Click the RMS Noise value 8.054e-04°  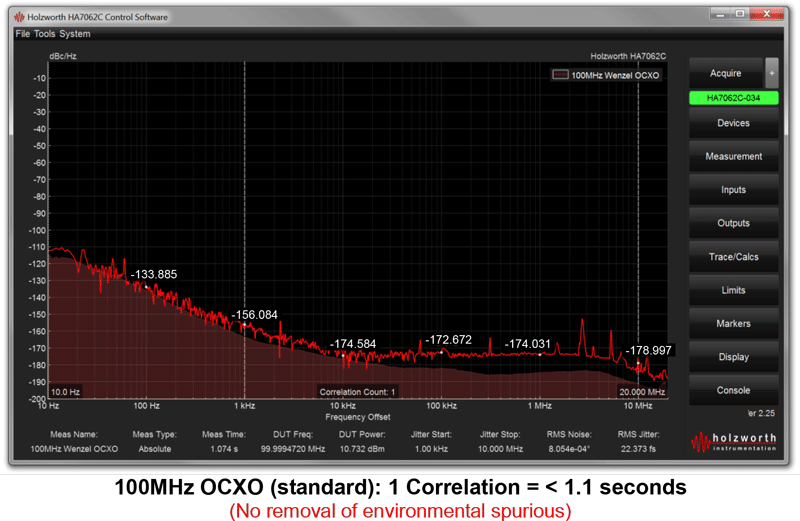(569, 449)
